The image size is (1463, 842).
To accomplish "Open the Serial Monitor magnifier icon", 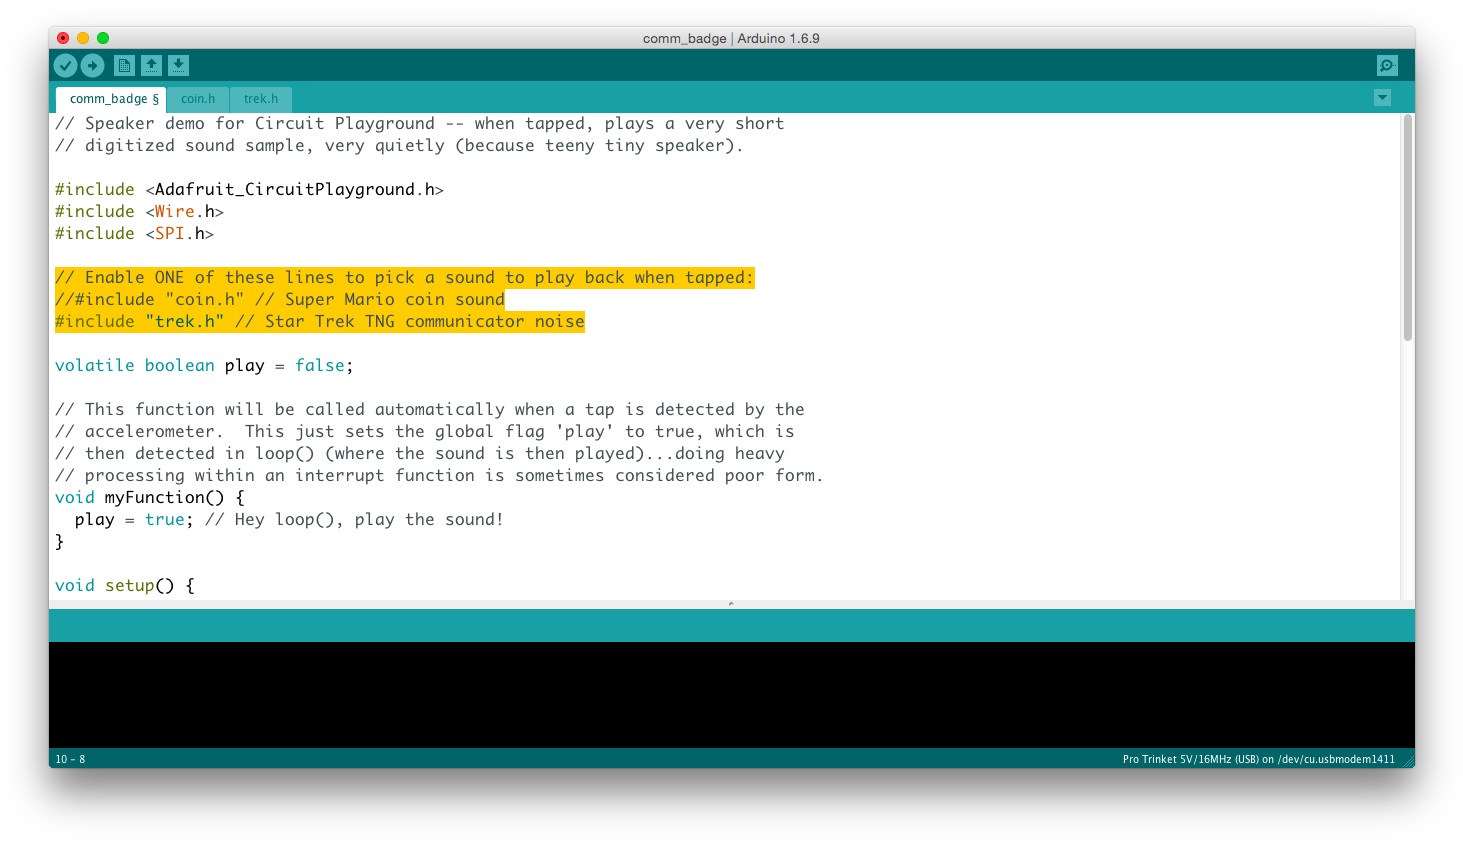I will (x=1387, y=65).
